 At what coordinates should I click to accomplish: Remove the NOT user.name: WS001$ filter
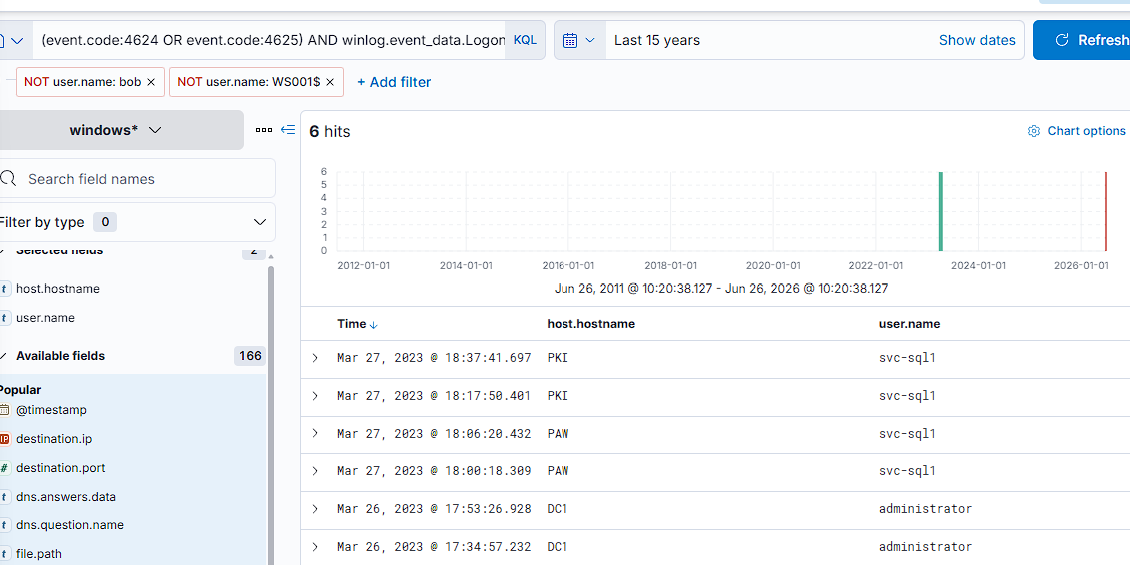tap(330, 82)
